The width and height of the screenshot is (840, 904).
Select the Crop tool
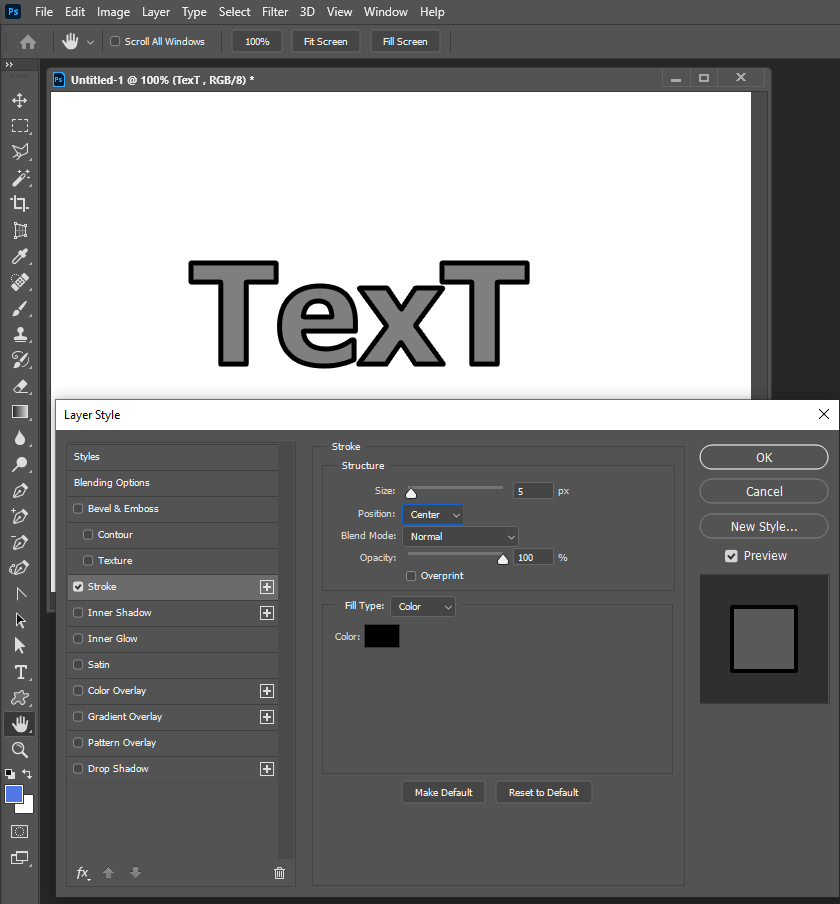(20, 203)
